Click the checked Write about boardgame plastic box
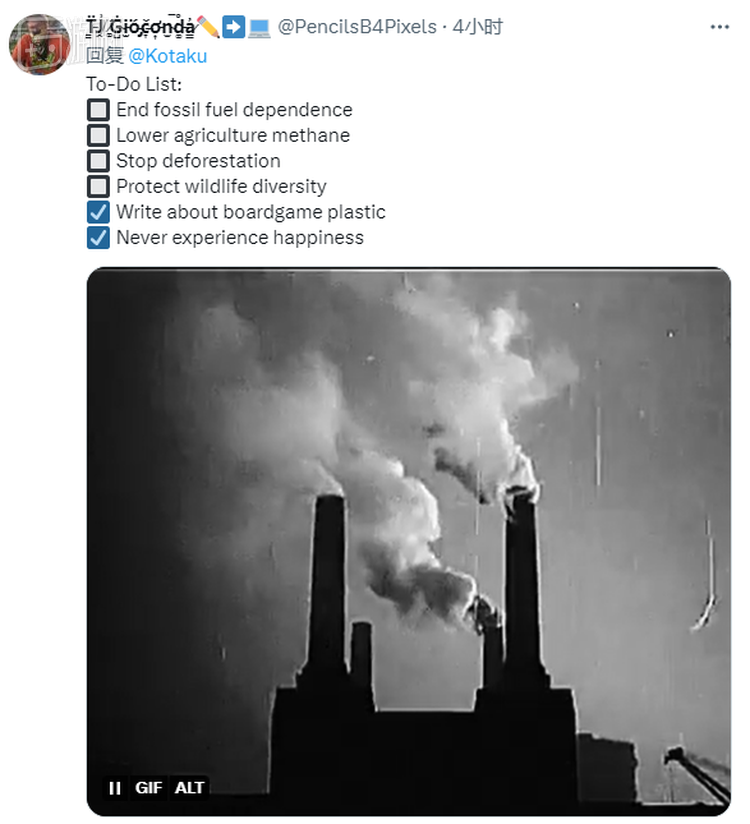Image resolution: width=750 pixels, height=824 pixels. [x=98, y=212]
